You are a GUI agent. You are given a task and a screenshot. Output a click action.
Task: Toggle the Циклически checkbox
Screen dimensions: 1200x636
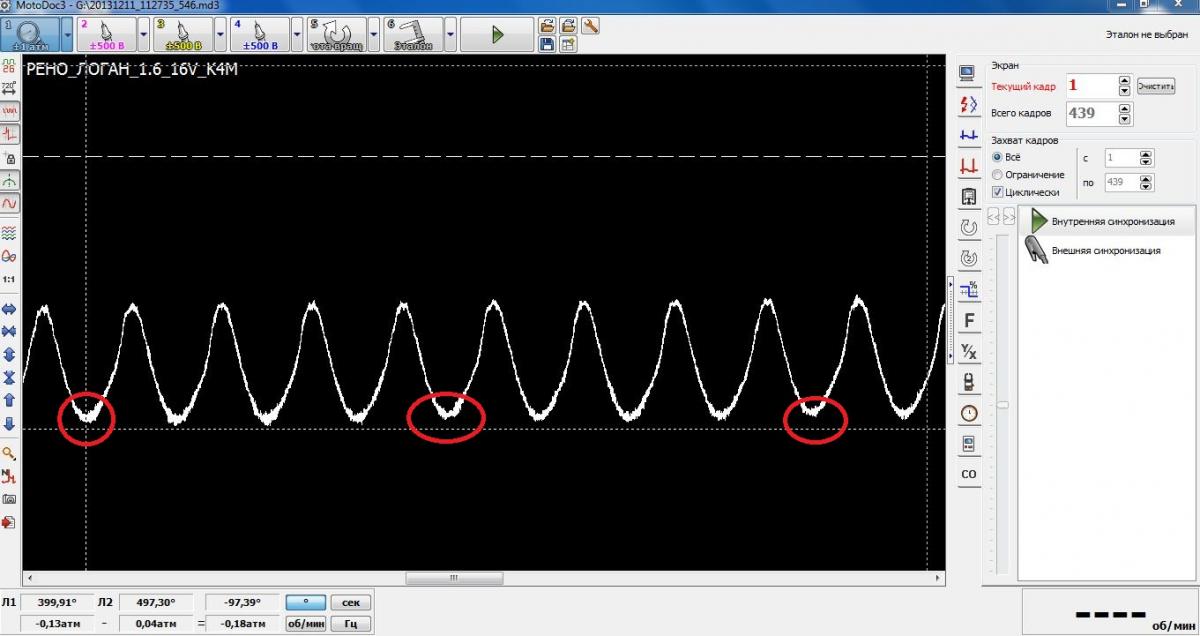(997, 191)
